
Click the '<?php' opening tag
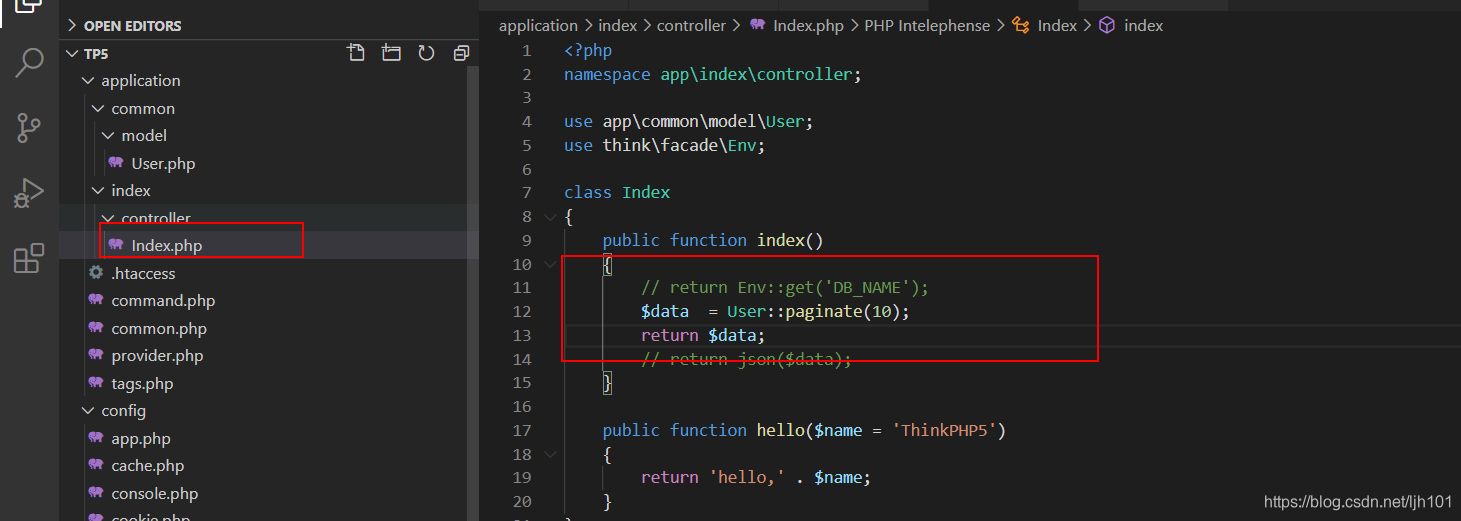588,50
